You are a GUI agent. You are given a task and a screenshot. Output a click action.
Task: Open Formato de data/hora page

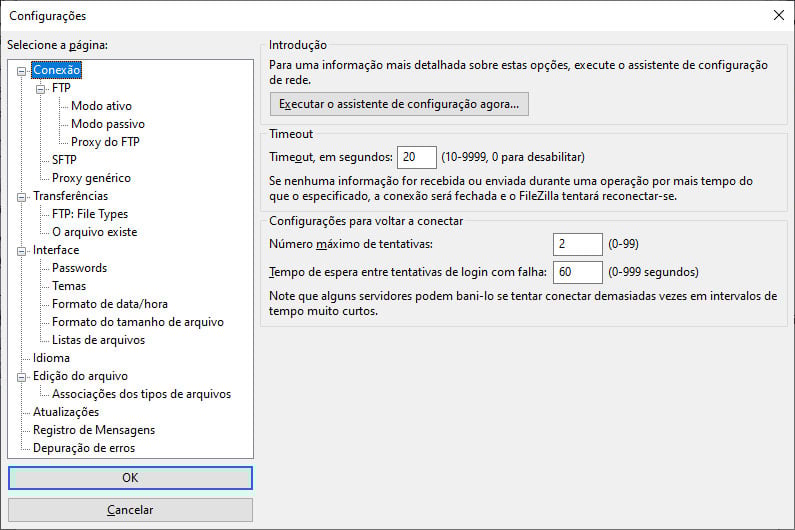(110, 304)
